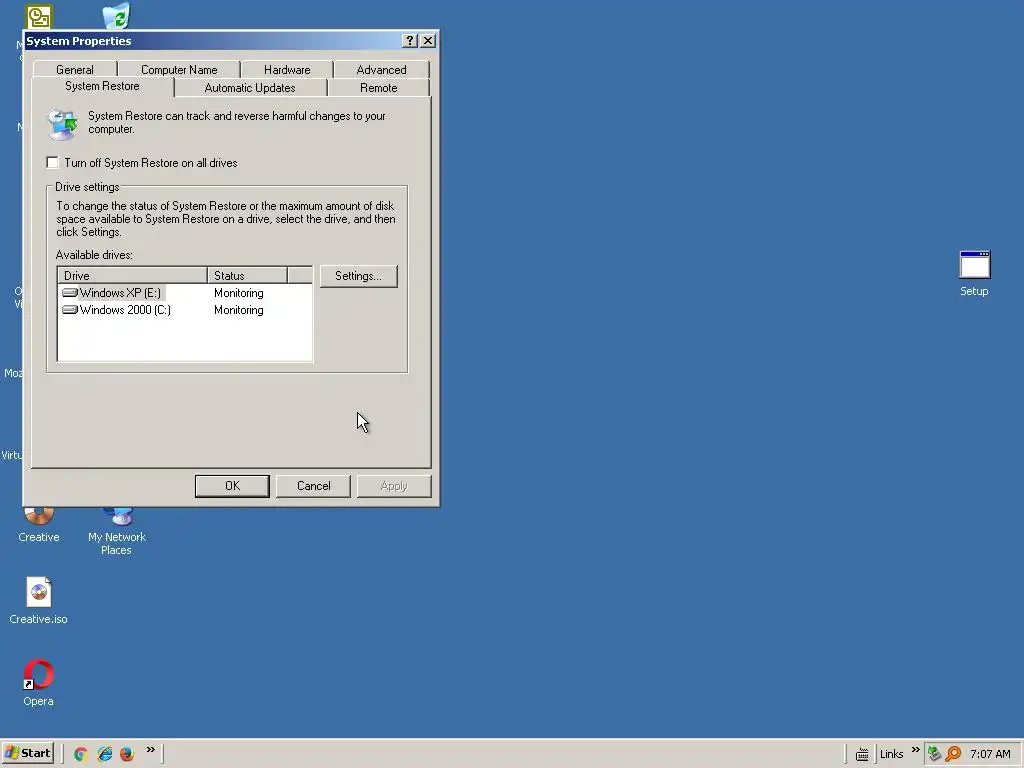1024x768 pixels.
Task: Click the green desktop icon behind title bar
Action: point(39,17)
